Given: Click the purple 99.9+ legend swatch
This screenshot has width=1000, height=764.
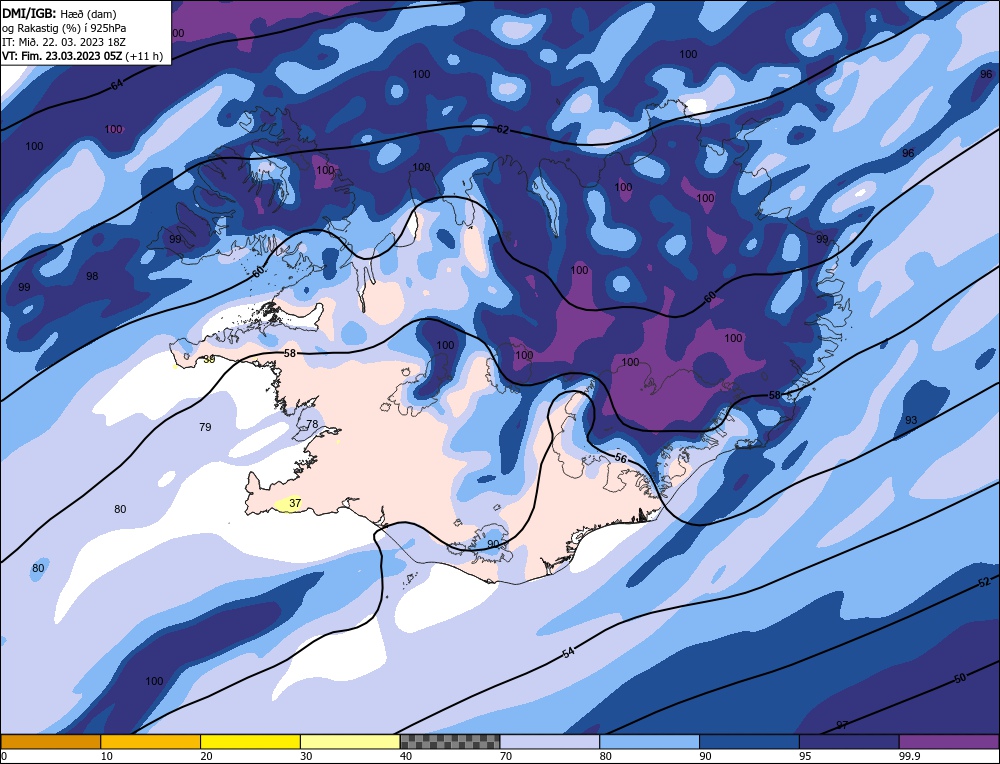Looking at the screenshot, I should click(x=949, y=741).
